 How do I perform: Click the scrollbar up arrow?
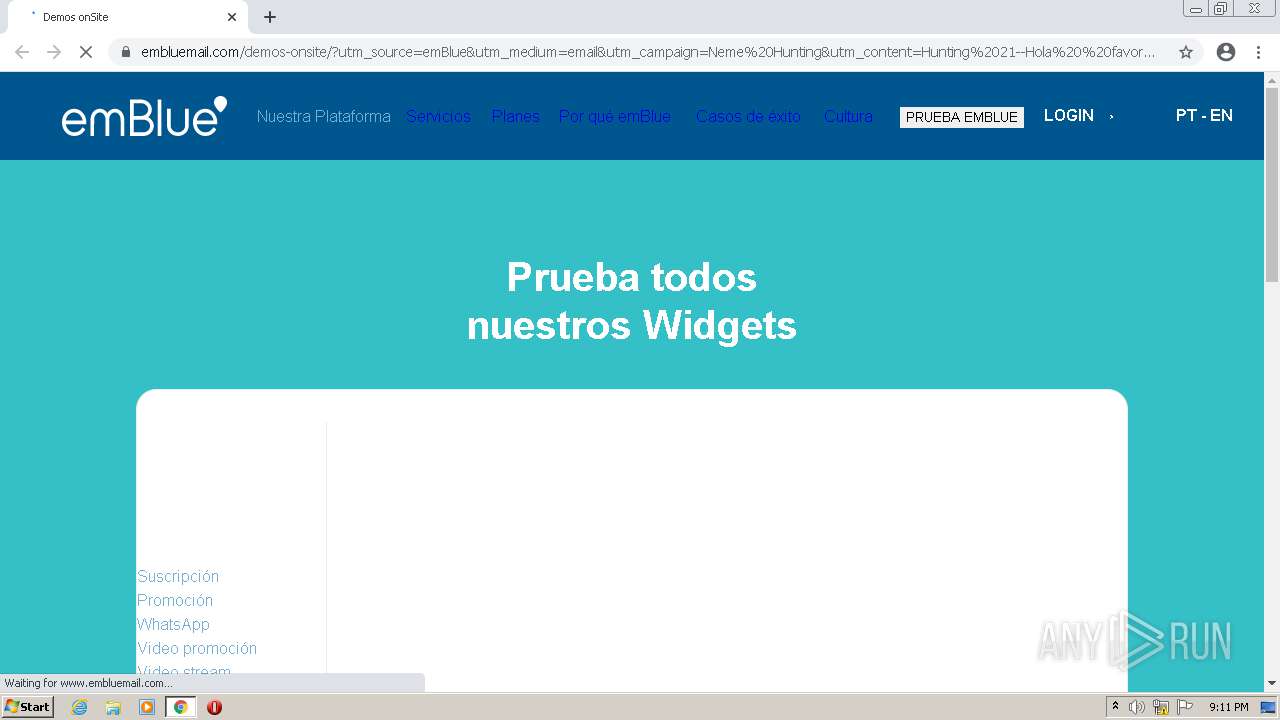point(1272,79)
